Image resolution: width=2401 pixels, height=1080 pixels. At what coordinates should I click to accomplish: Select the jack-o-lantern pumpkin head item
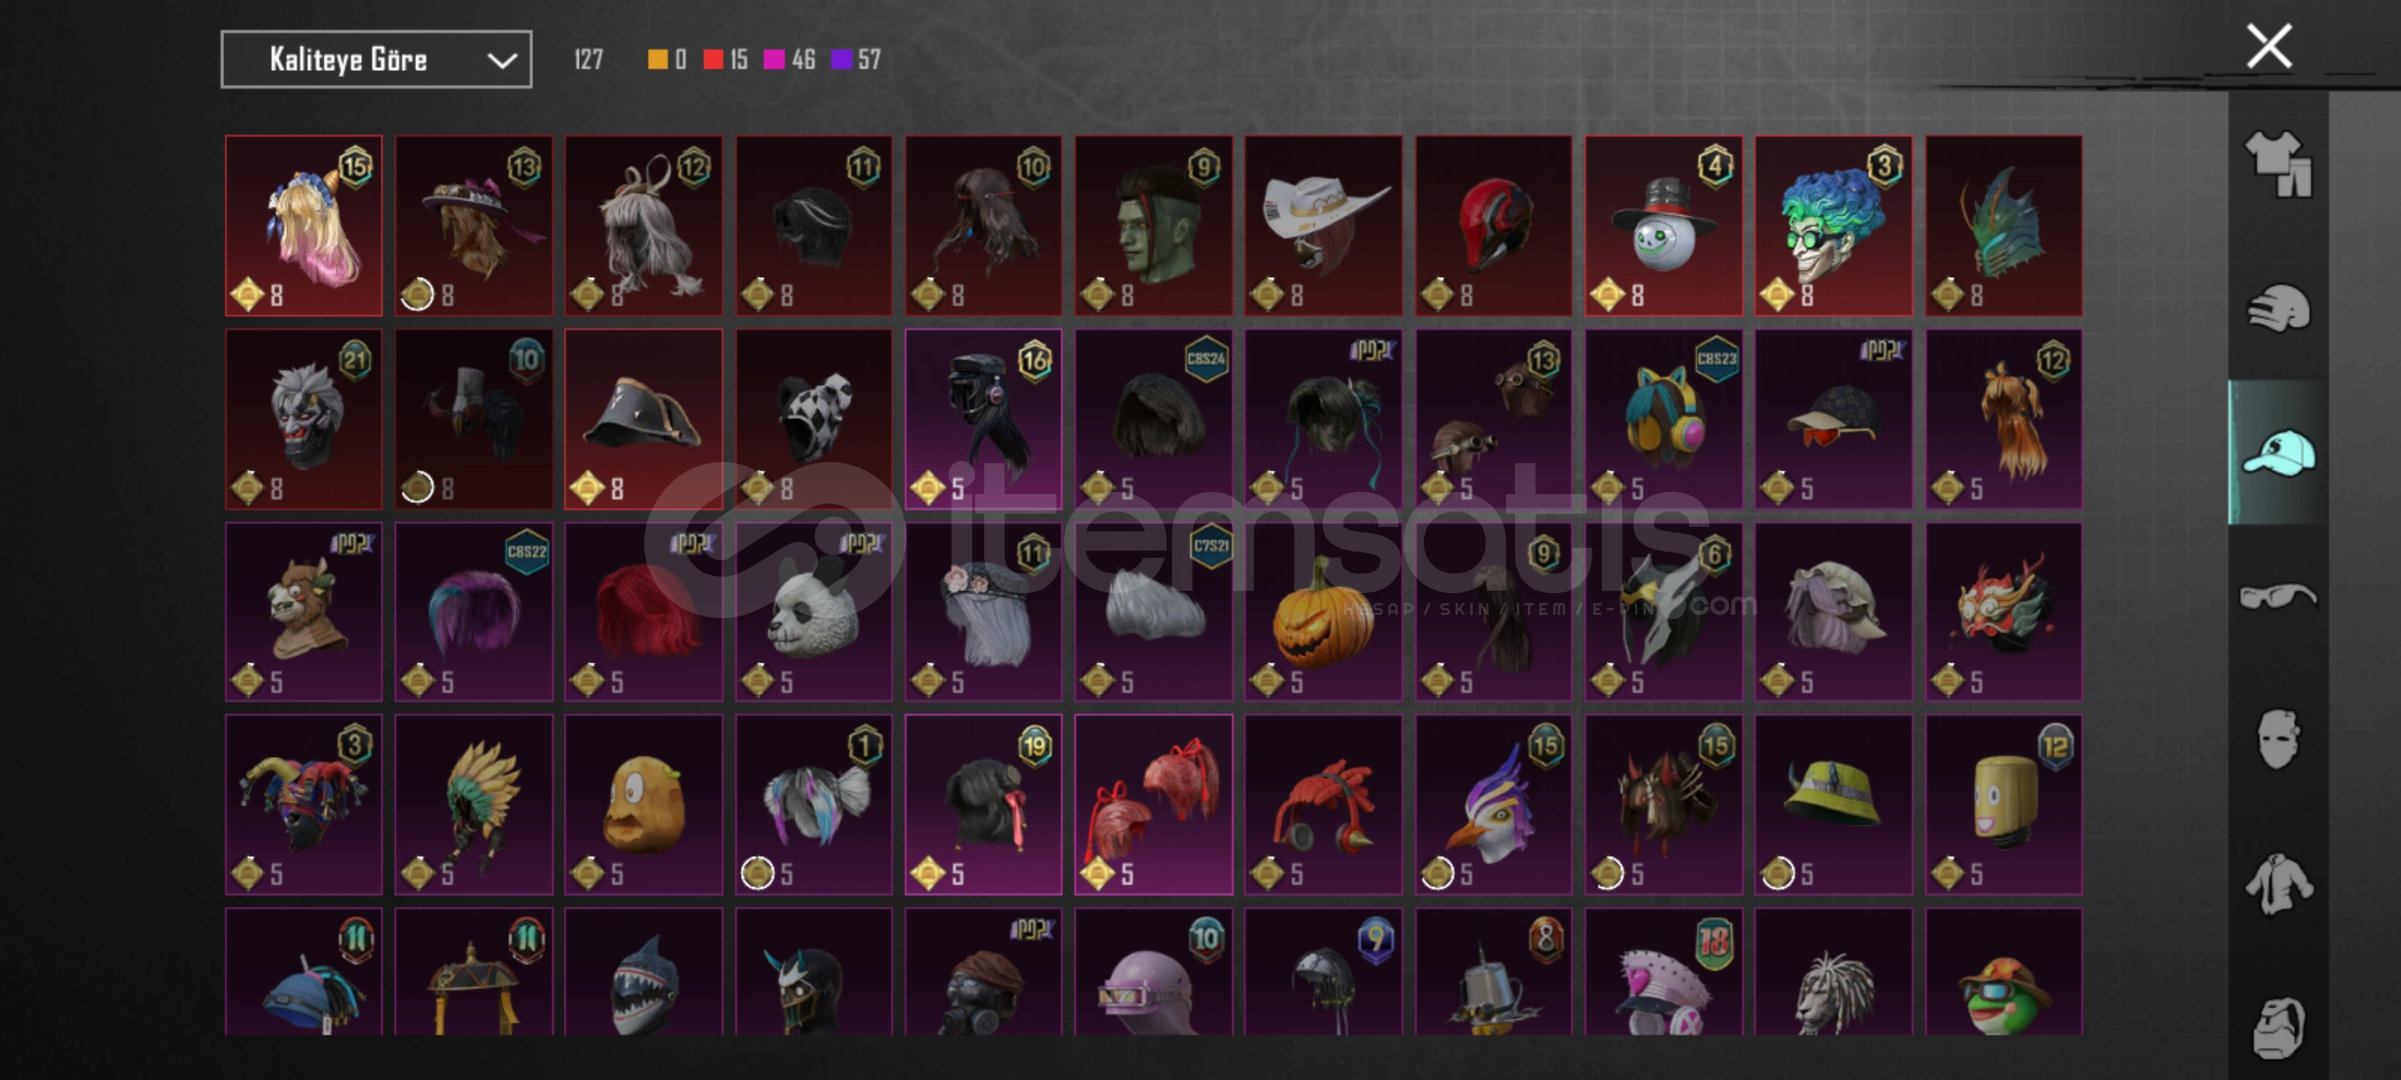tap(1323, 612)
